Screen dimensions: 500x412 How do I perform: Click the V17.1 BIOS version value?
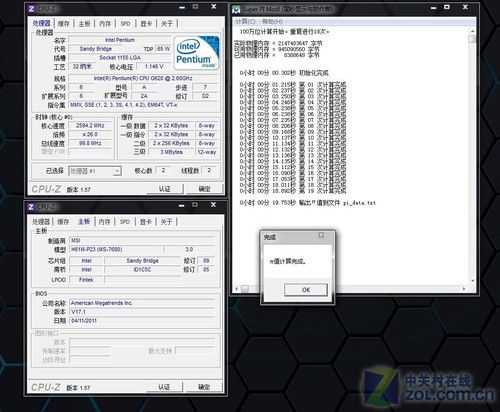point(142,312)
